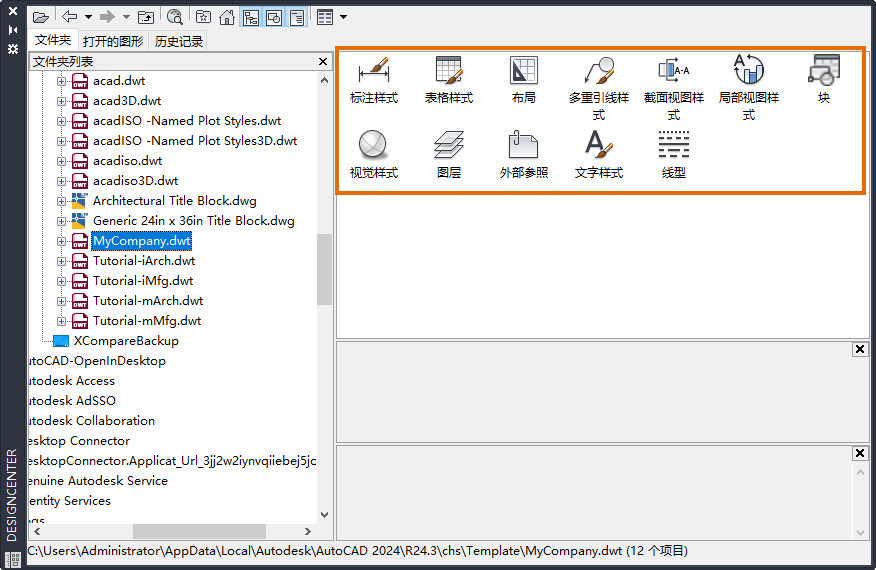The height and width of the screenshot is (570, 876).
Task: Select Tutorial-mMfg.dwt in the tree
Action: tap(147, 321)
